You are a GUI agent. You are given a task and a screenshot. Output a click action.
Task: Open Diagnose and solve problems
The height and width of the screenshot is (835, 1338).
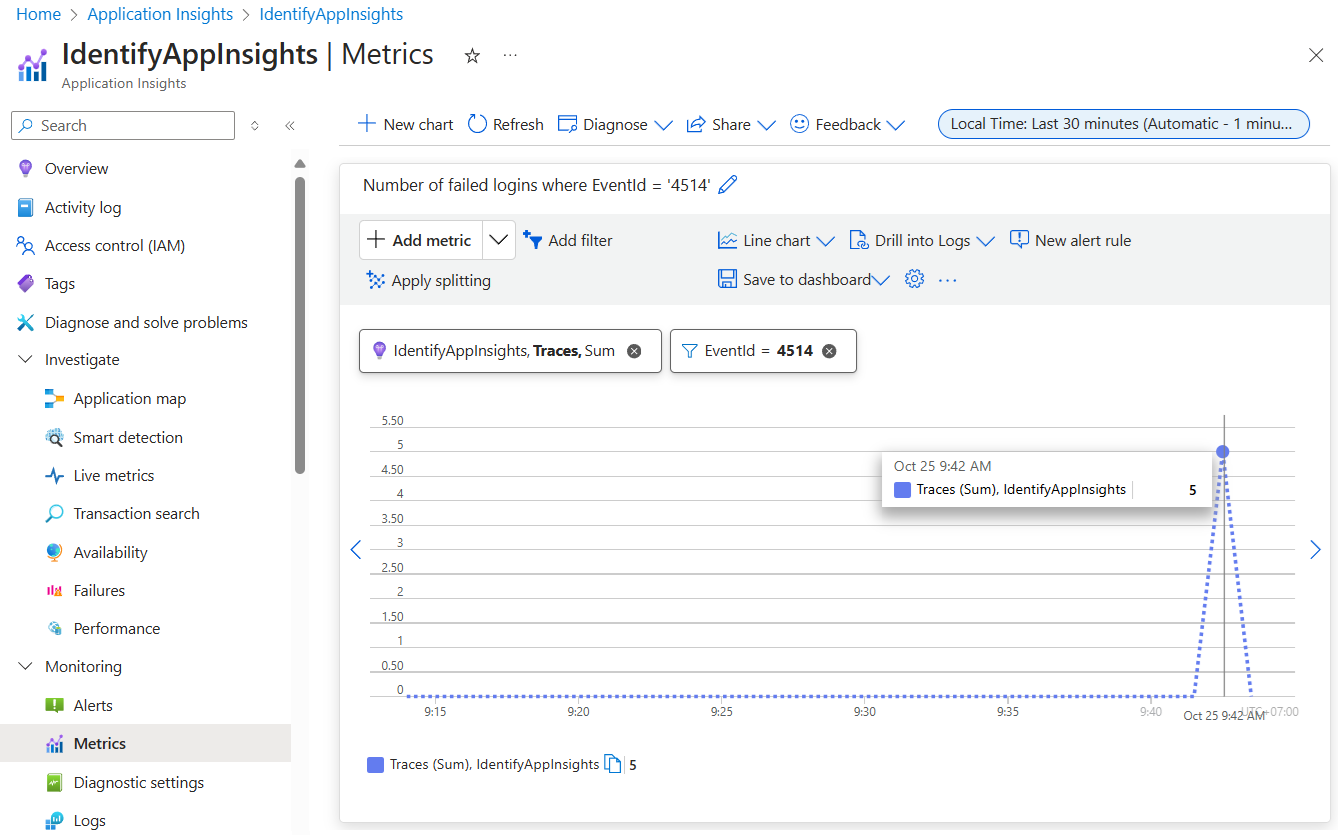[145, 323]
